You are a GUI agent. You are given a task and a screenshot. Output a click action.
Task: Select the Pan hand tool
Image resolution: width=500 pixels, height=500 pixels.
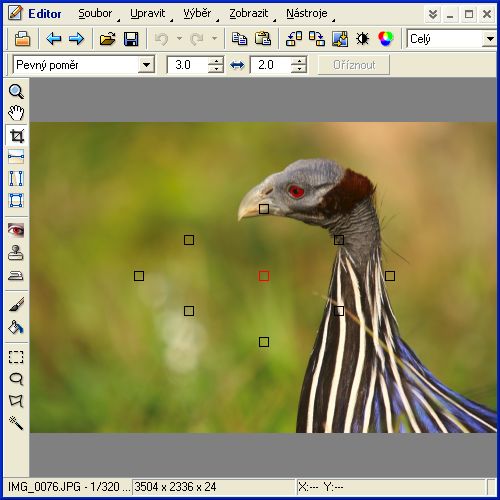16,113
